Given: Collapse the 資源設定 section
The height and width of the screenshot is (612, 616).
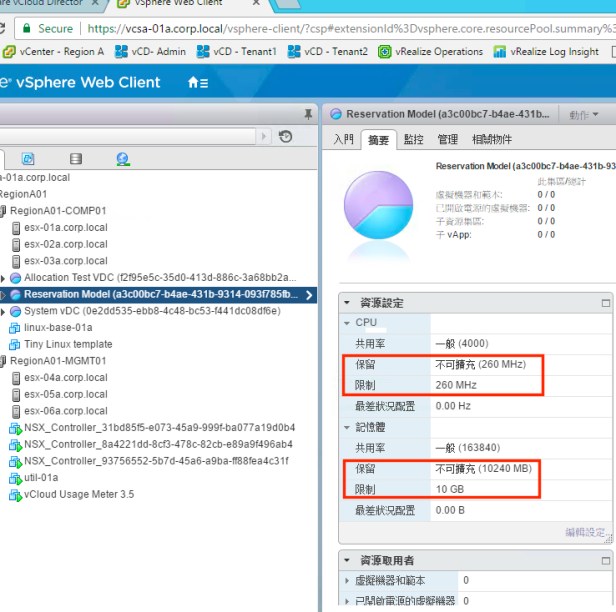Looking at the screenshot, I should [x=347, y=303].
